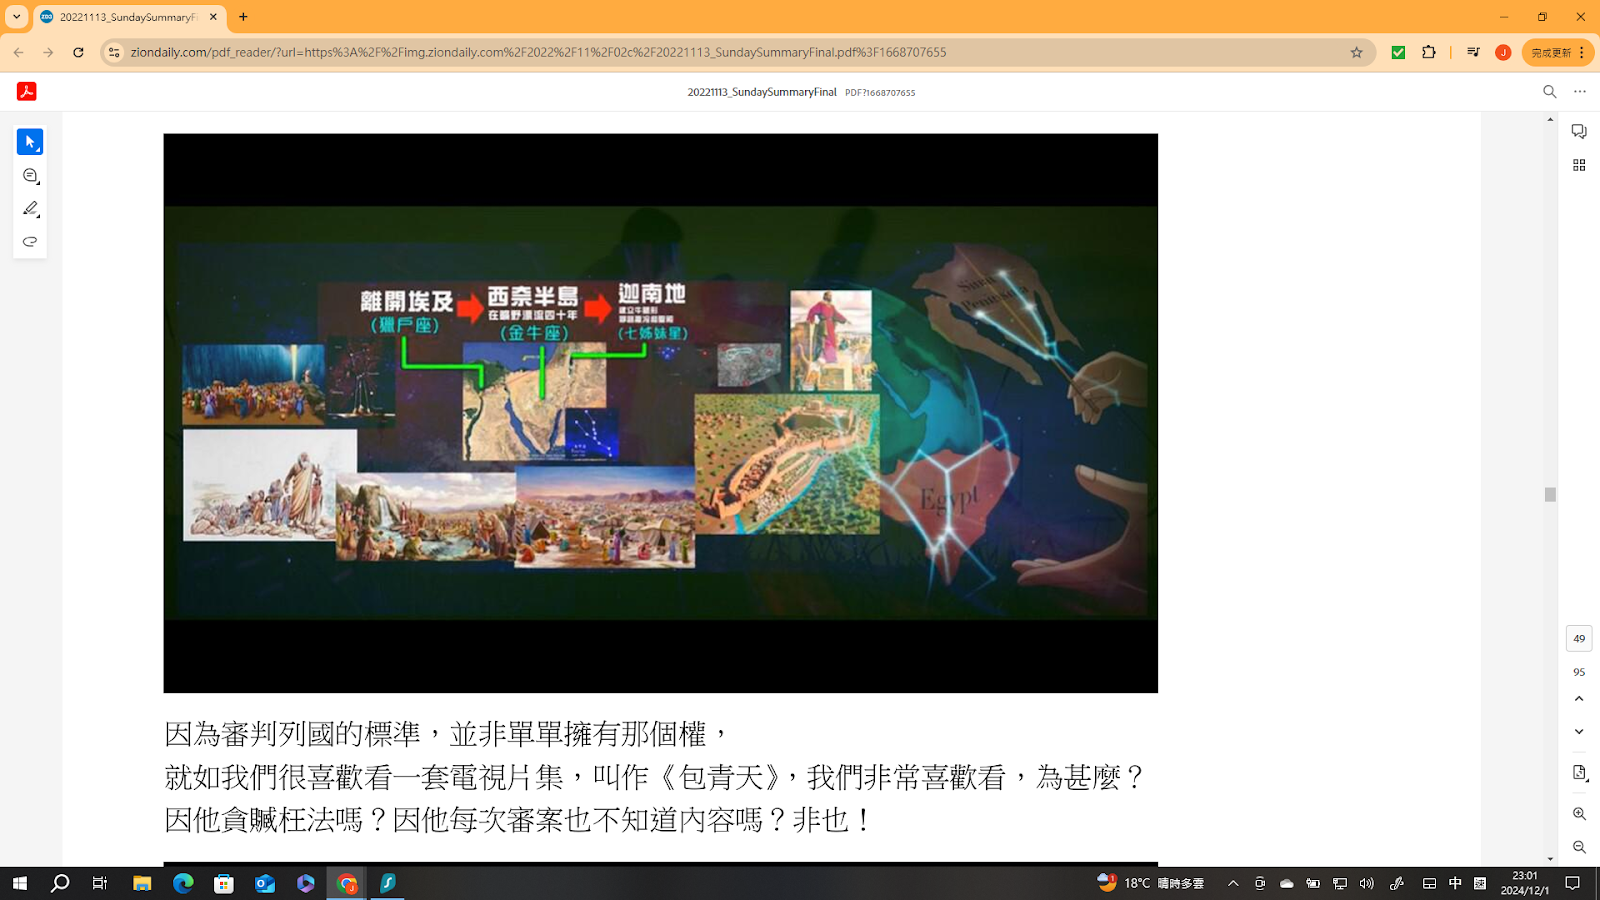Go forward in browser history
The height and width of the screenshot is (900, 1600).
click(x=48, y=52)
